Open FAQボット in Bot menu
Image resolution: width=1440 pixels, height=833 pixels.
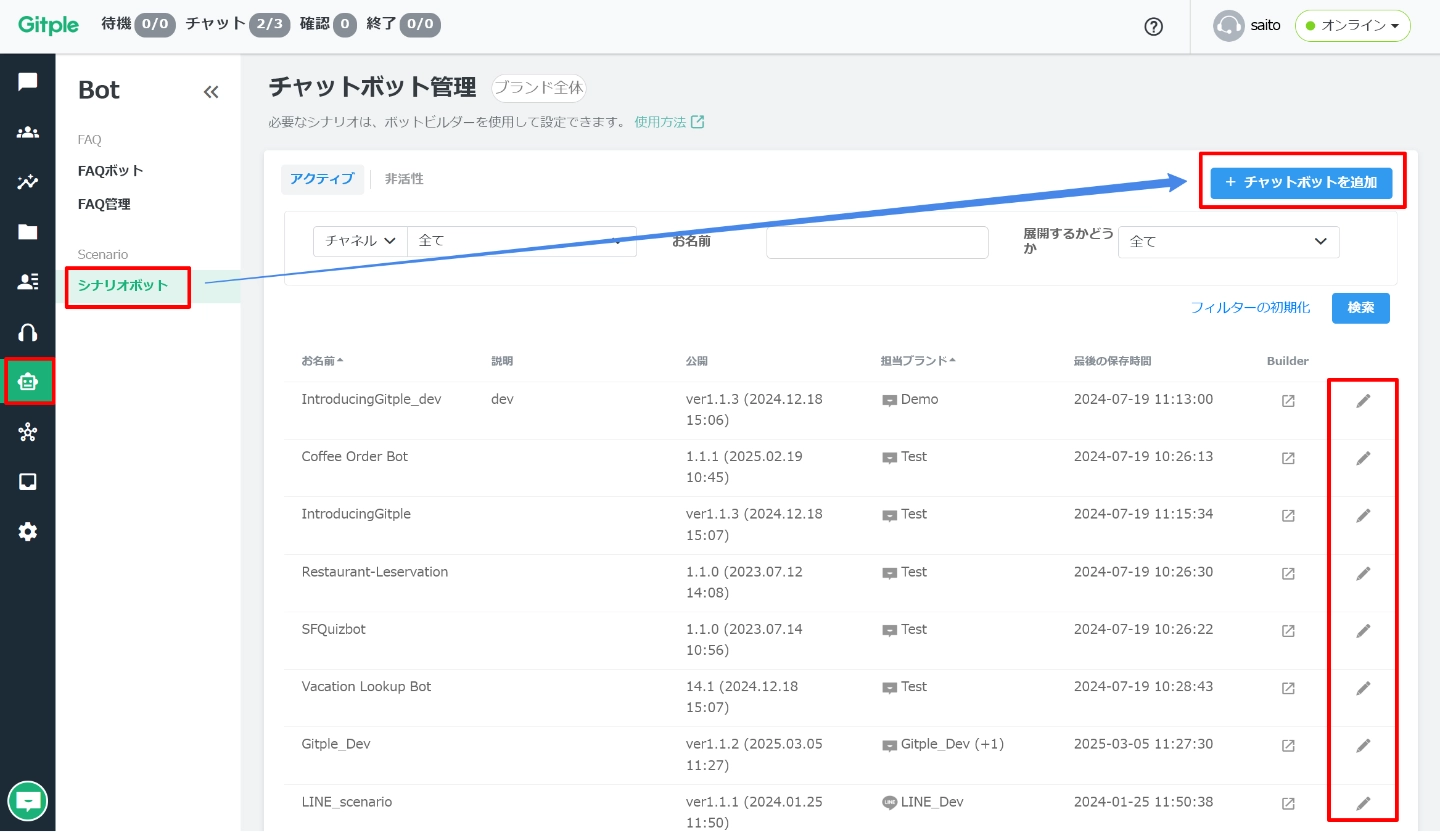coord(111,171)
